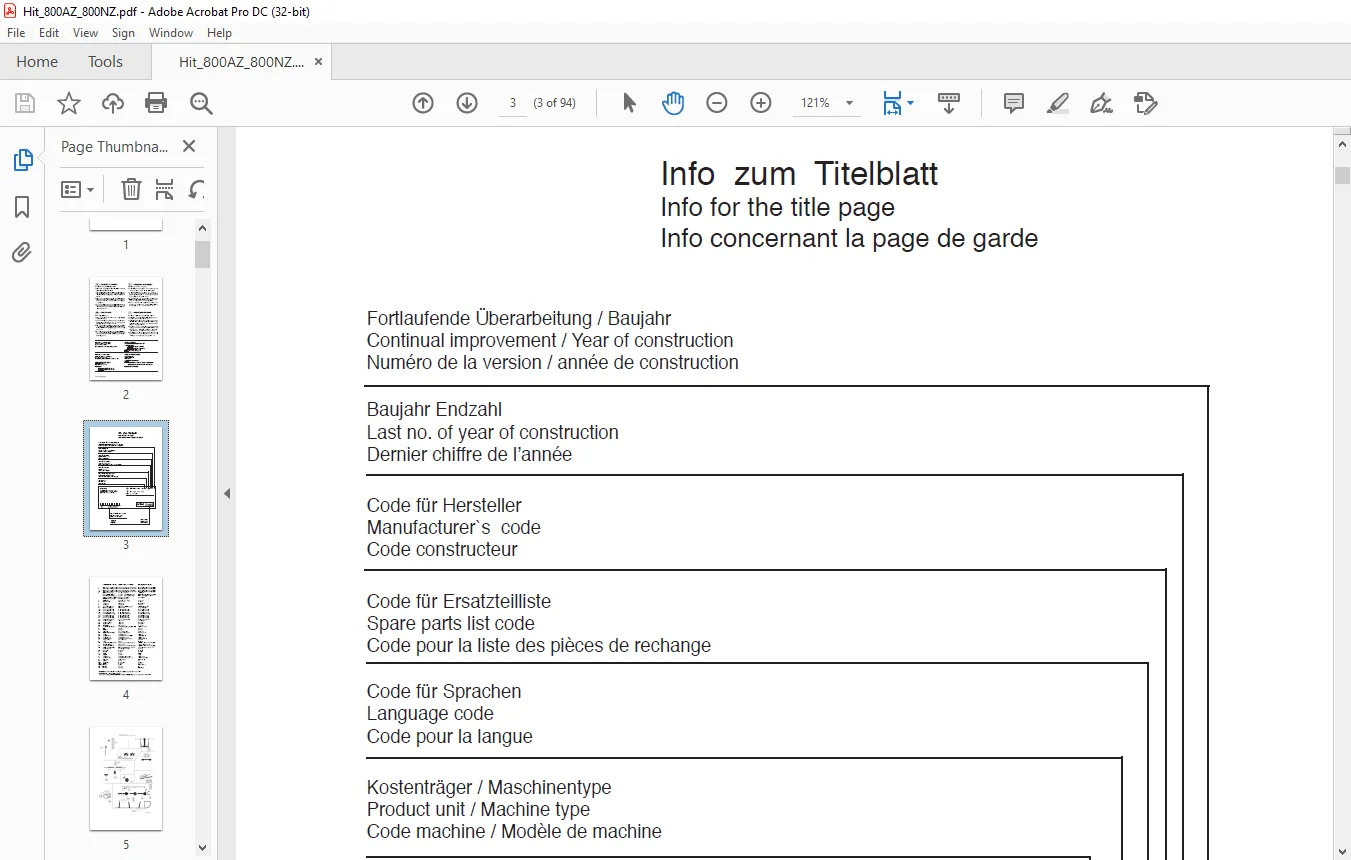
Task: Select page 3 thumbnail
Action: [x=126, y=479]
